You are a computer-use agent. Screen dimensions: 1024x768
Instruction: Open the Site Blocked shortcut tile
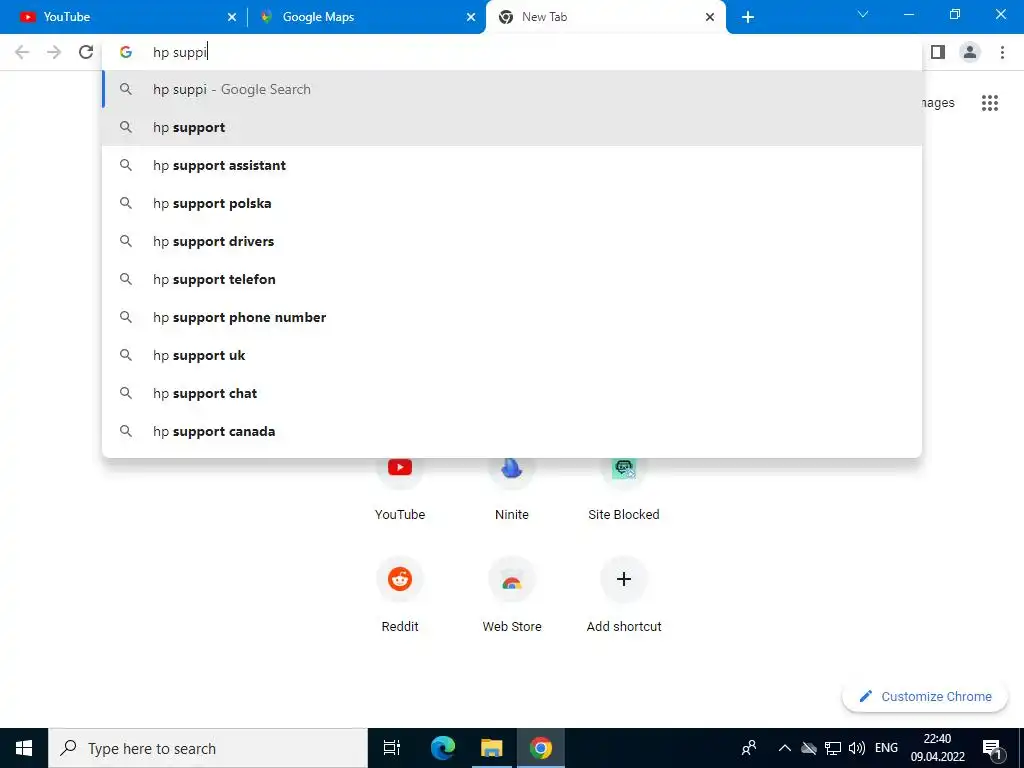624,487
